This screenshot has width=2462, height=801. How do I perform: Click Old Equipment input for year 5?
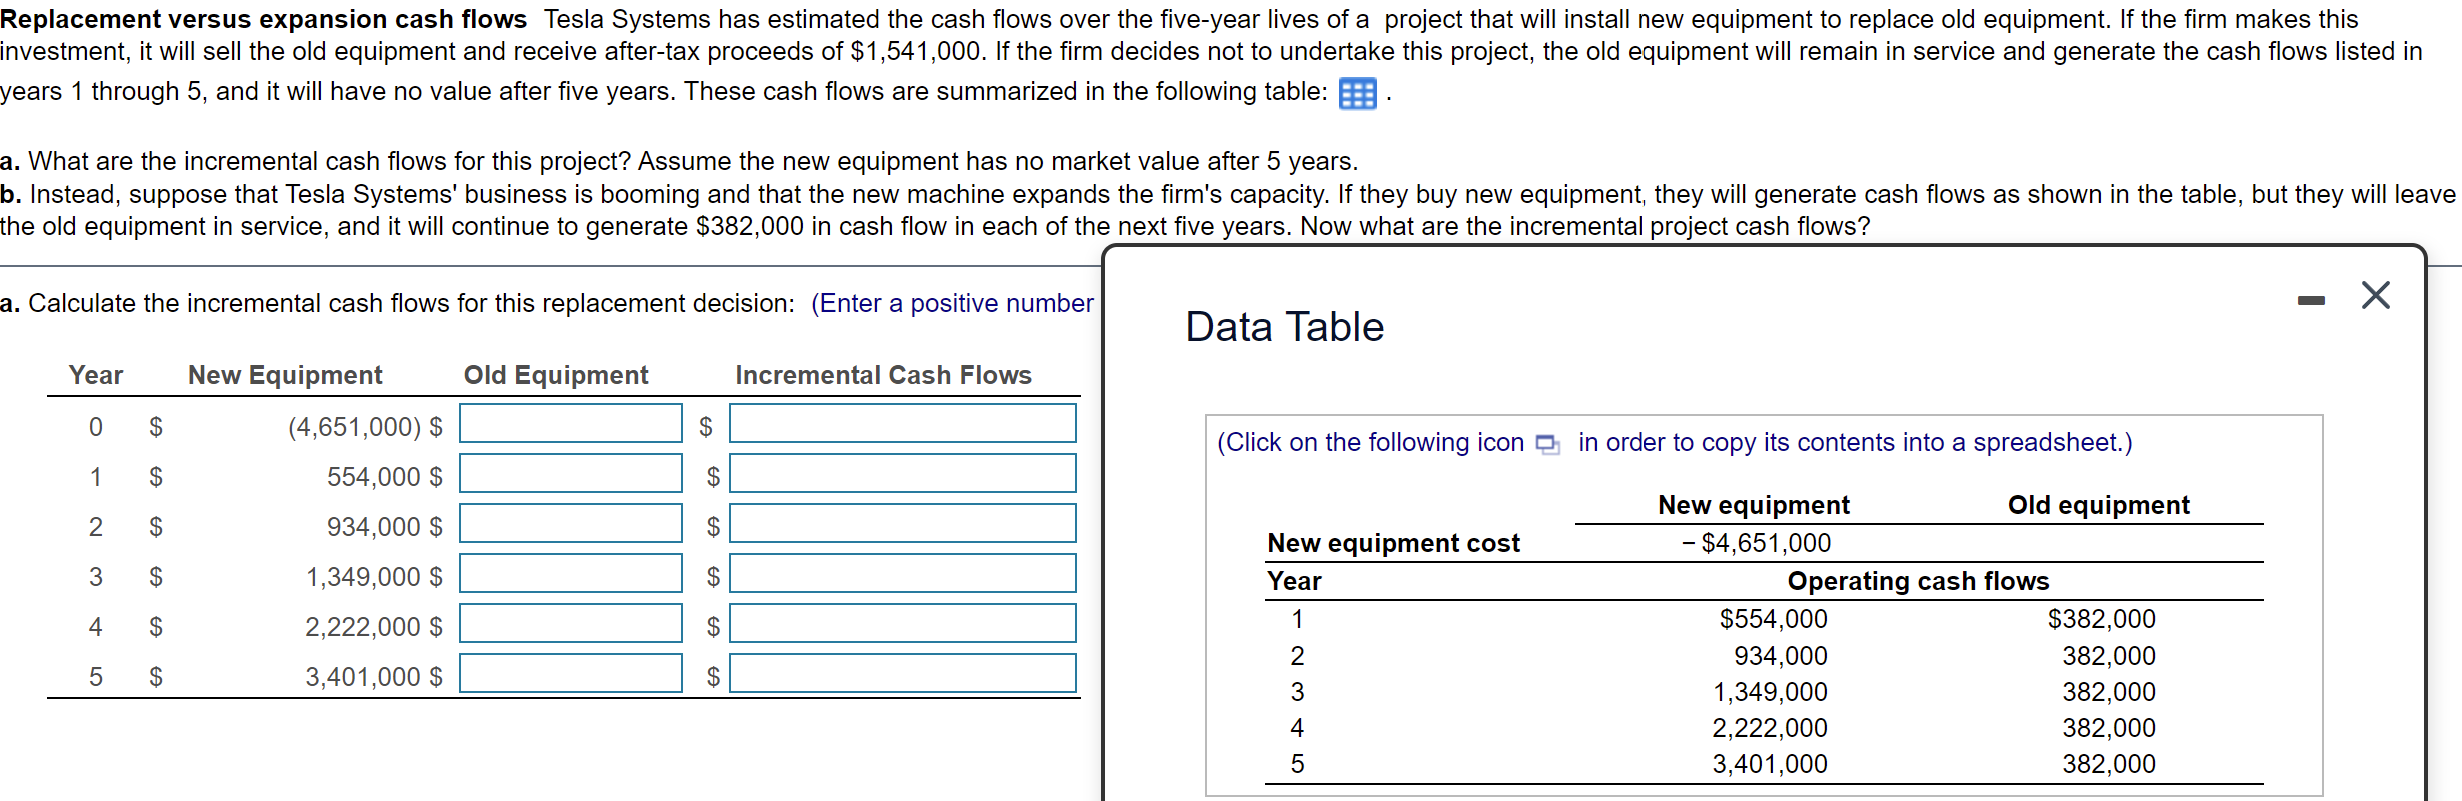point(571,673)
